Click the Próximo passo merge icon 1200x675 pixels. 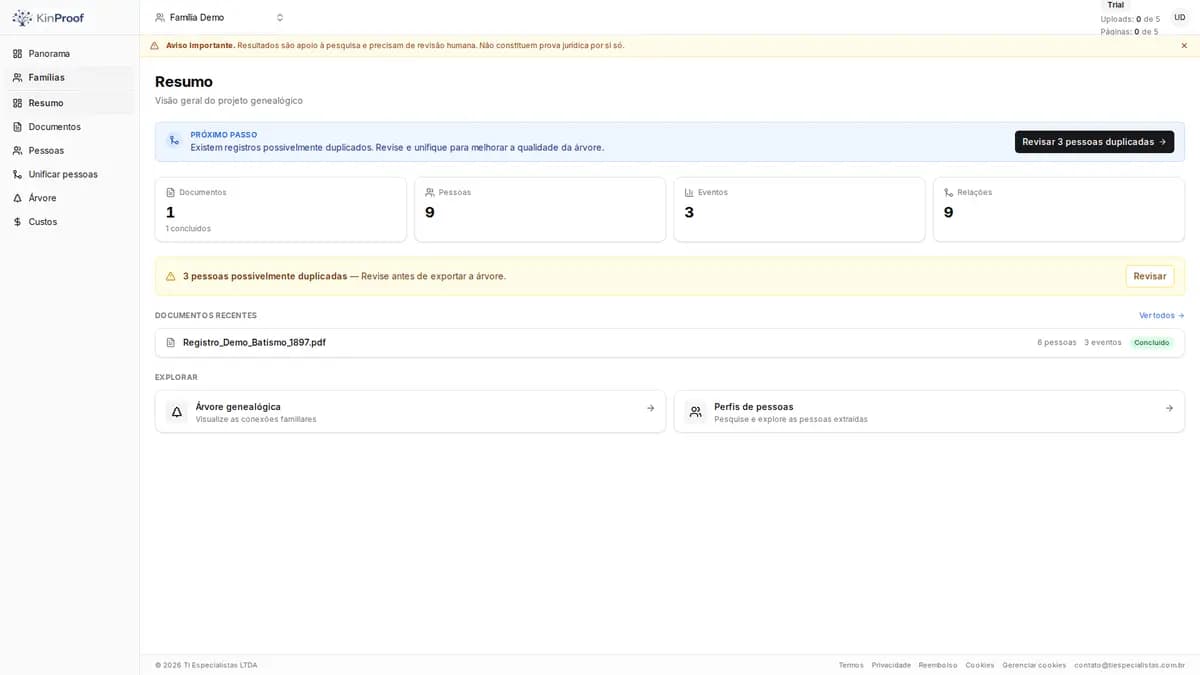pos(174,141)
